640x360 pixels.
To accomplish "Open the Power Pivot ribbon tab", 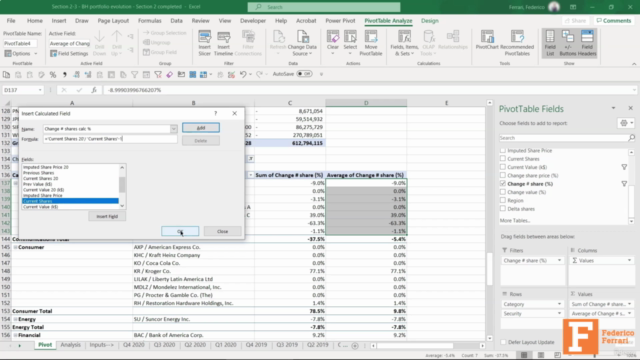I will click(x=340, y=20).
